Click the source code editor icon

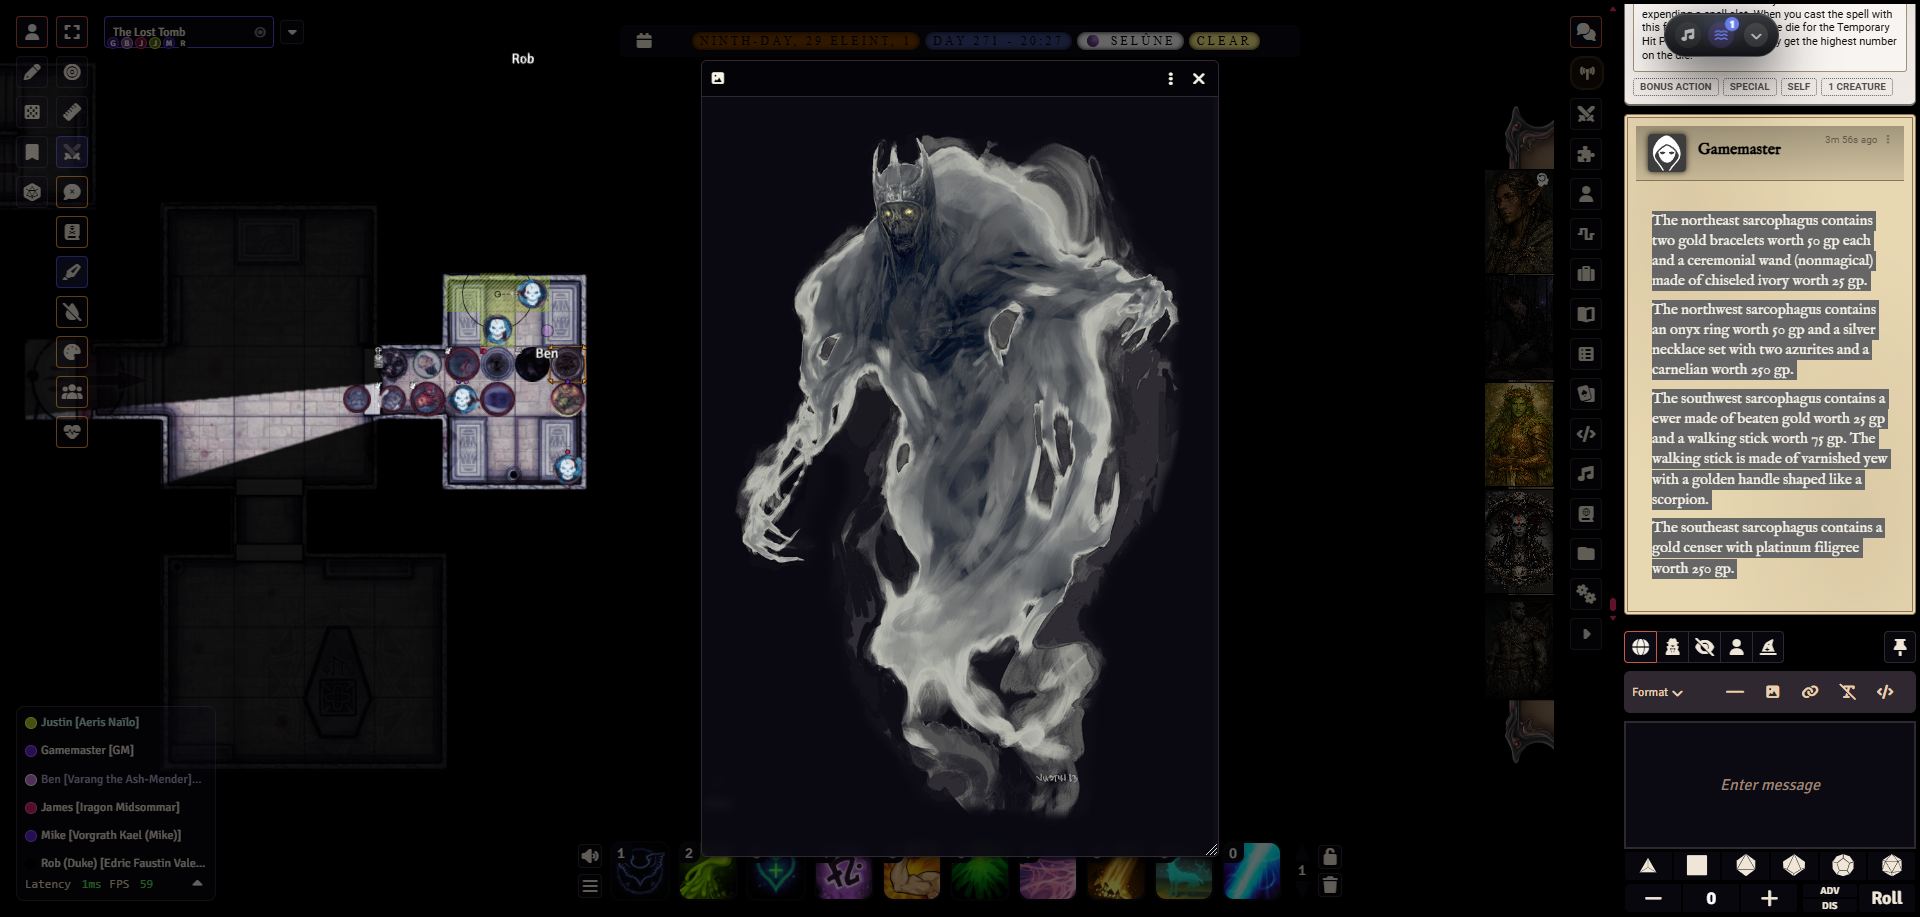pos(1885,692)
